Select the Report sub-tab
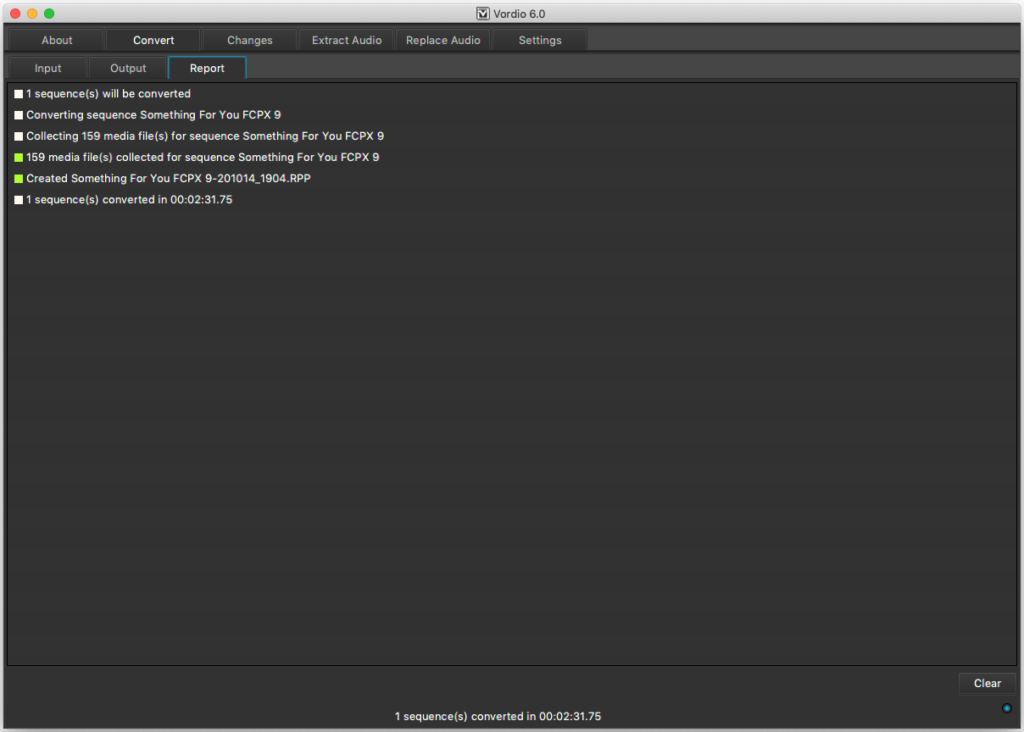Viewport: 1024px width, 732px height. tap(207, 68)
